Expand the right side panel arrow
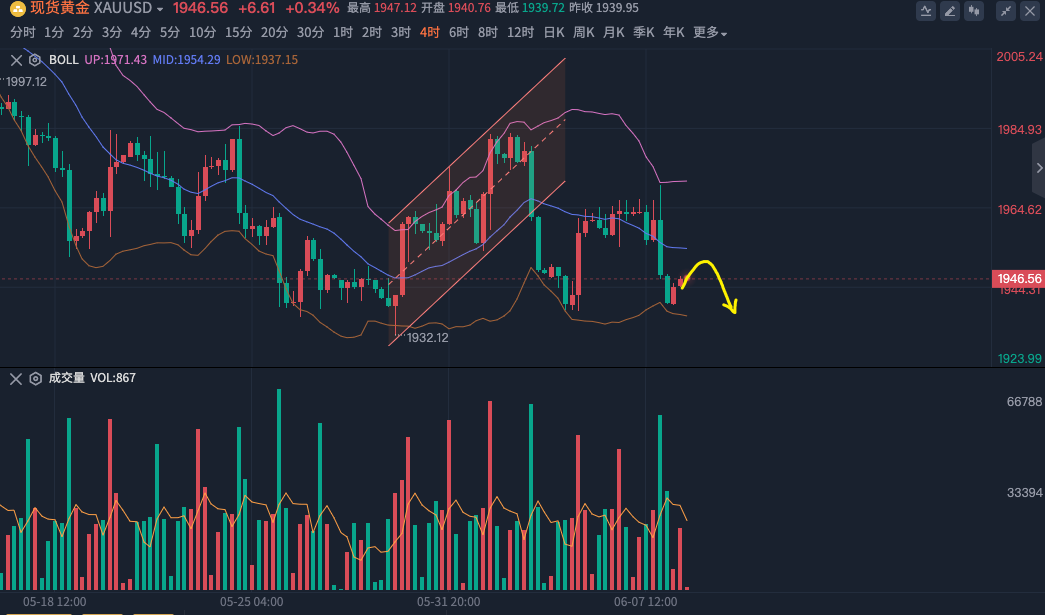This screenshot has height=615, width=1045. click(1038, 168)
